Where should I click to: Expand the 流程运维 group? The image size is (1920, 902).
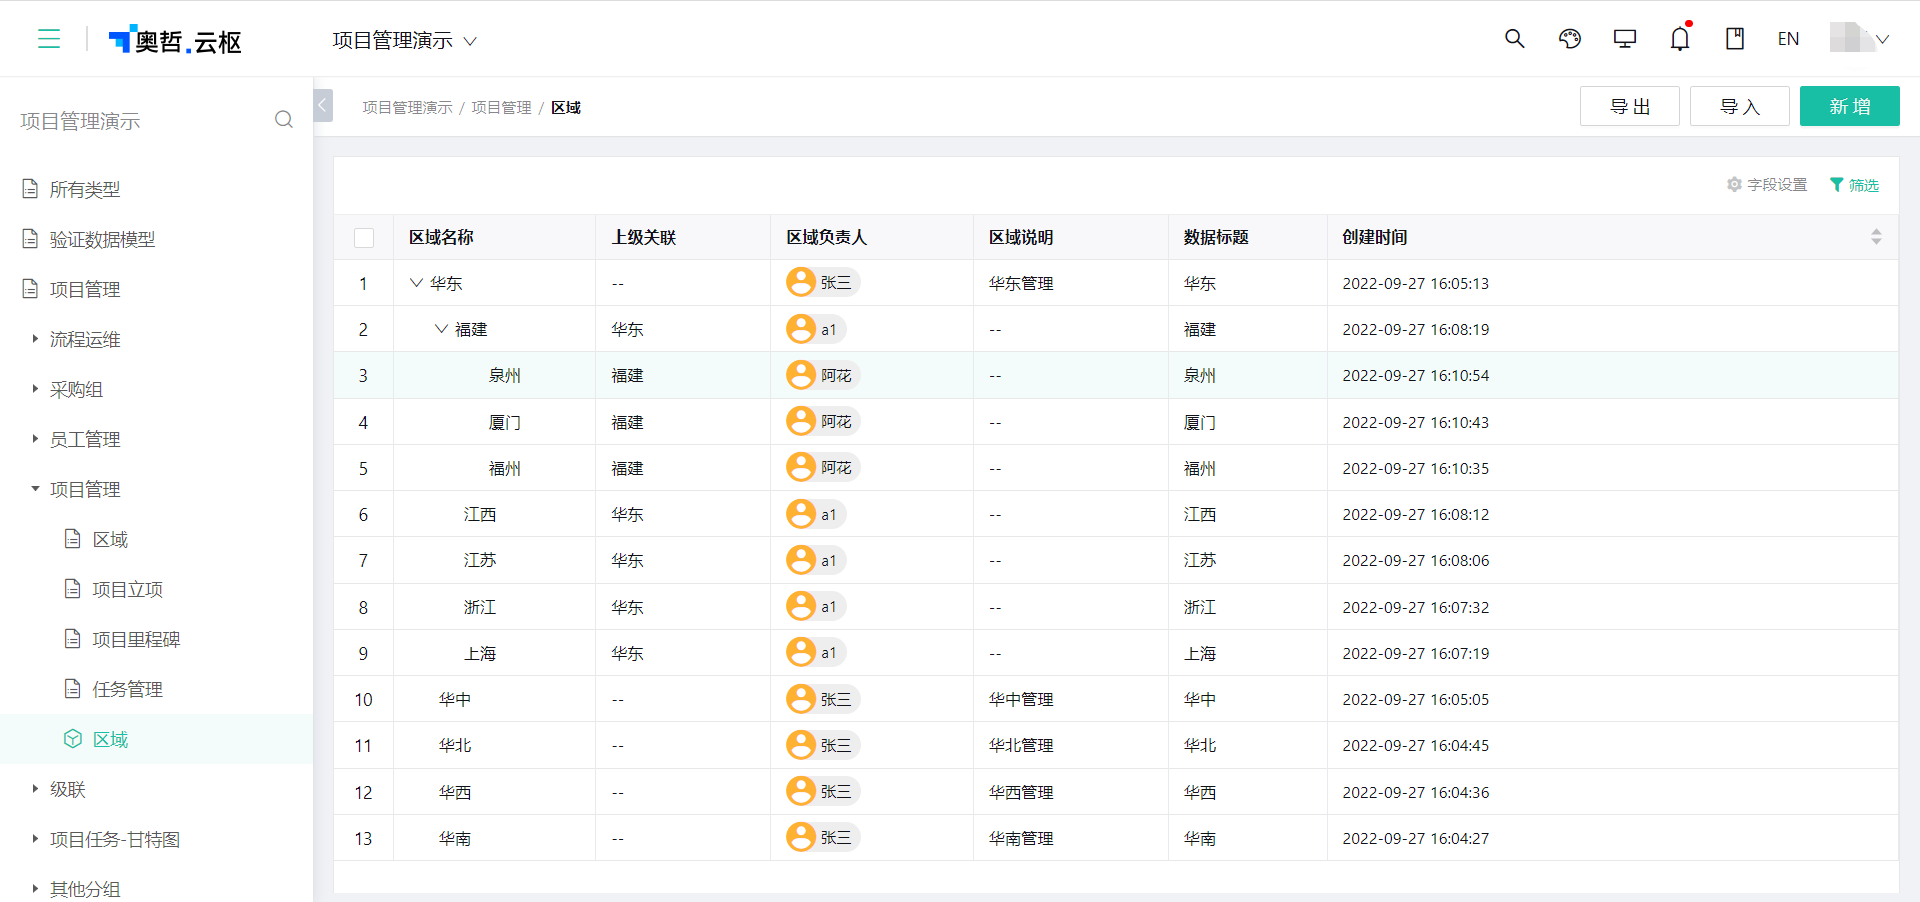(x=85, y=339)
